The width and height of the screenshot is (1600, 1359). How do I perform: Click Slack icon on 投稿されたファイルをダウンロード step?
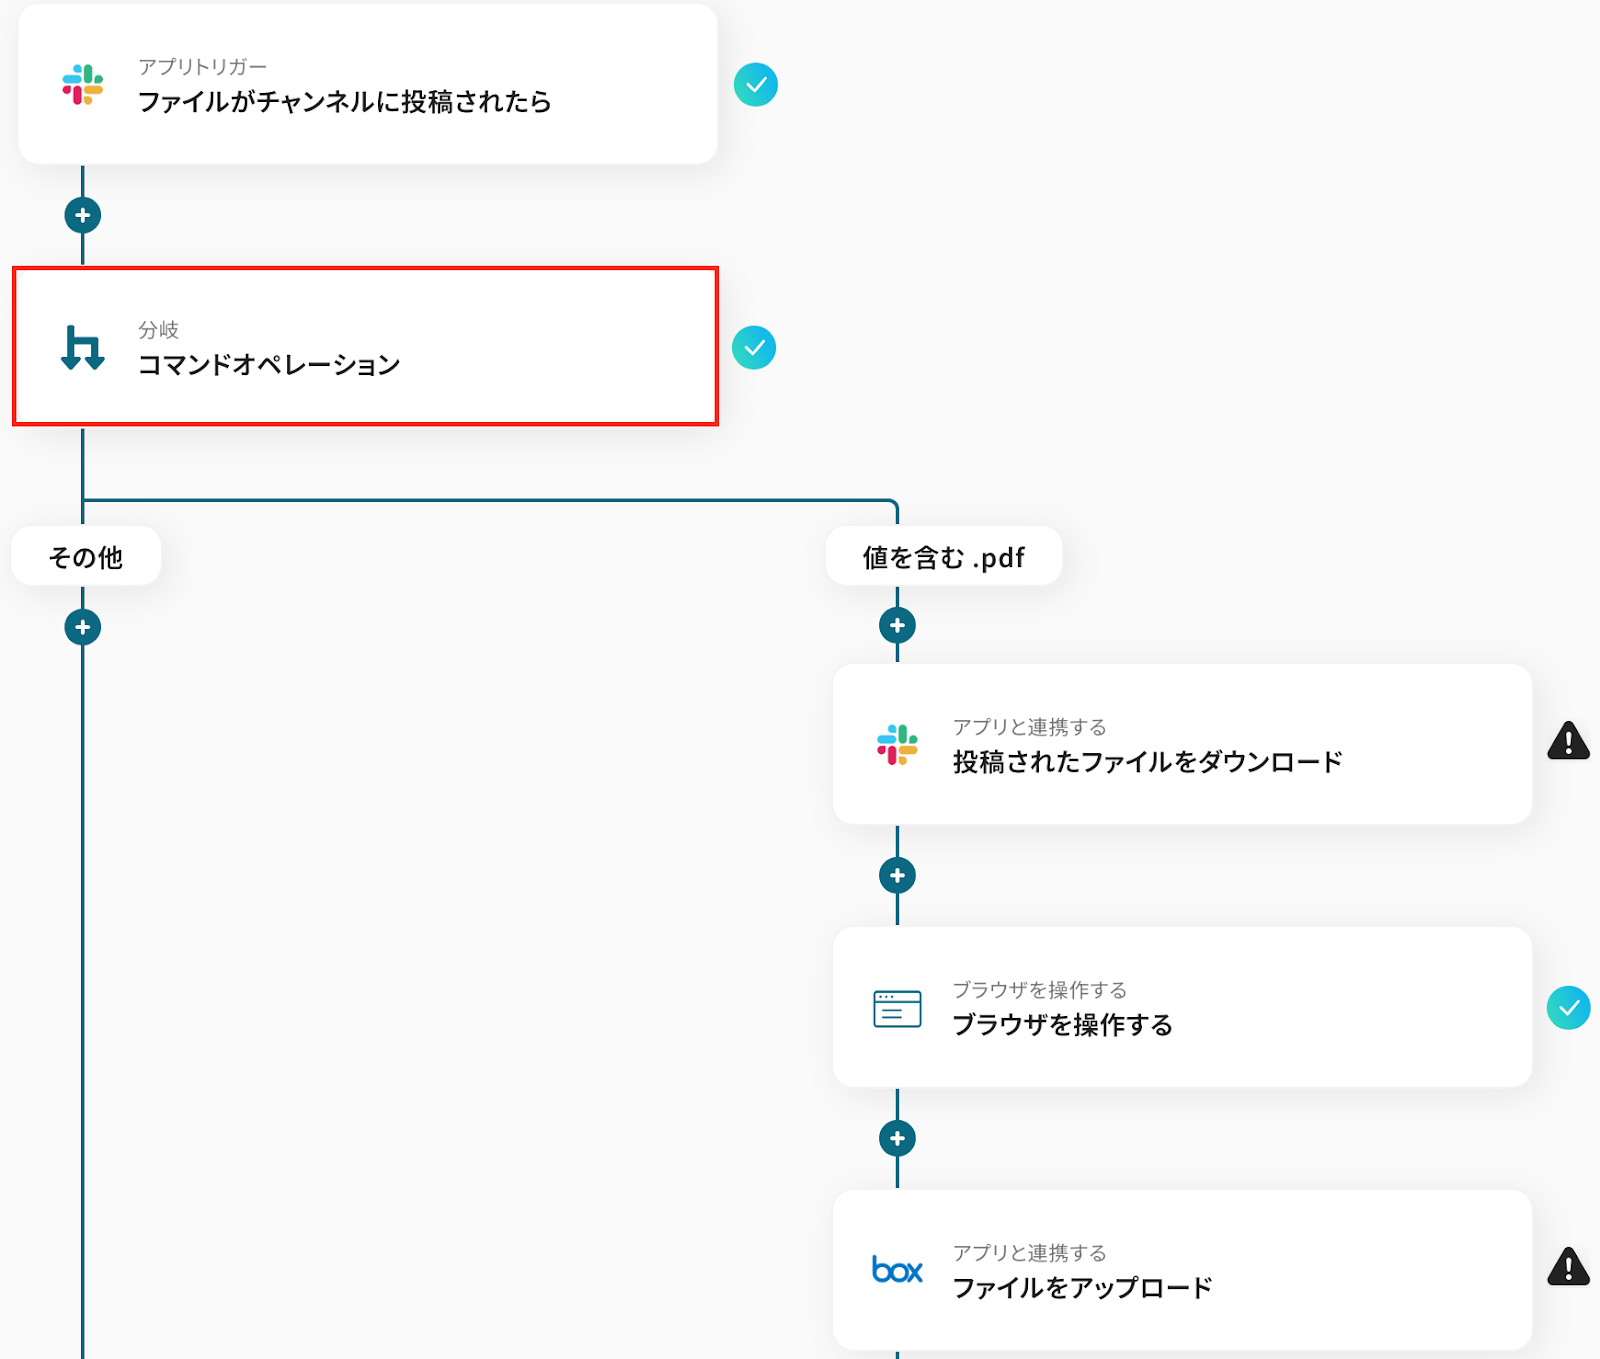click(897, 745)
